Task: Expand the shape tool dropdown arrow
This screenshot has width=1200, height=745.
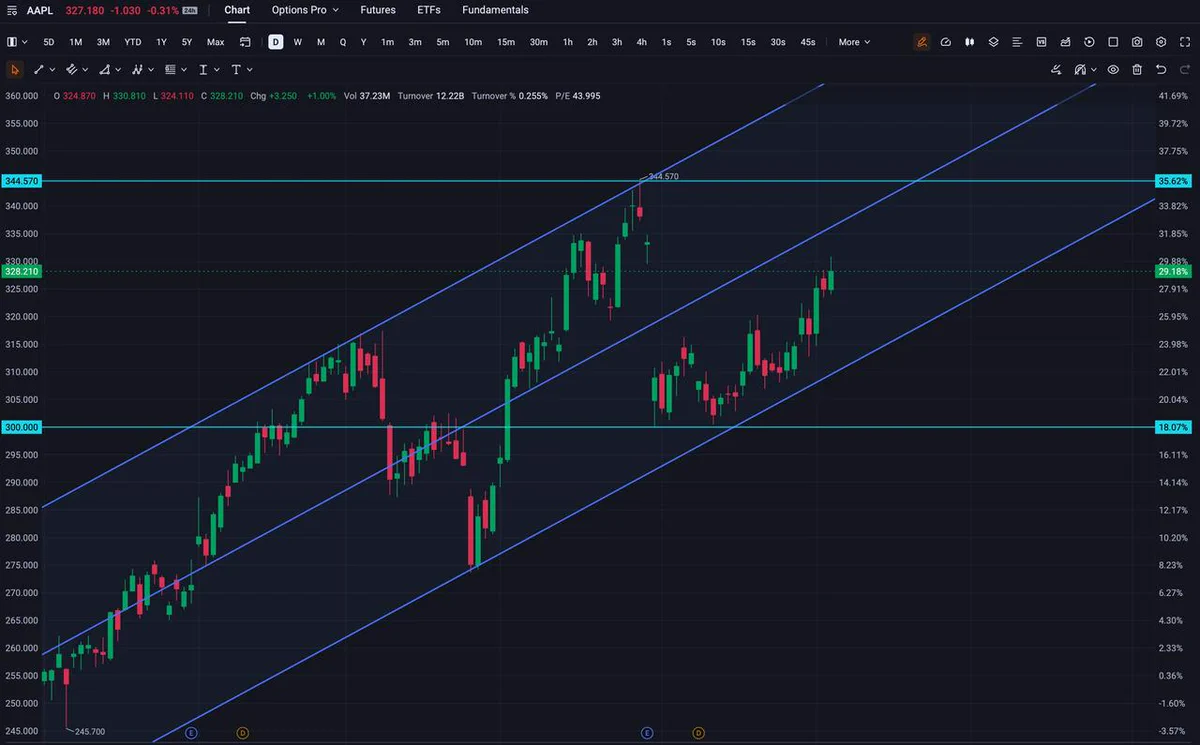Action: click(x=118, y=70)
